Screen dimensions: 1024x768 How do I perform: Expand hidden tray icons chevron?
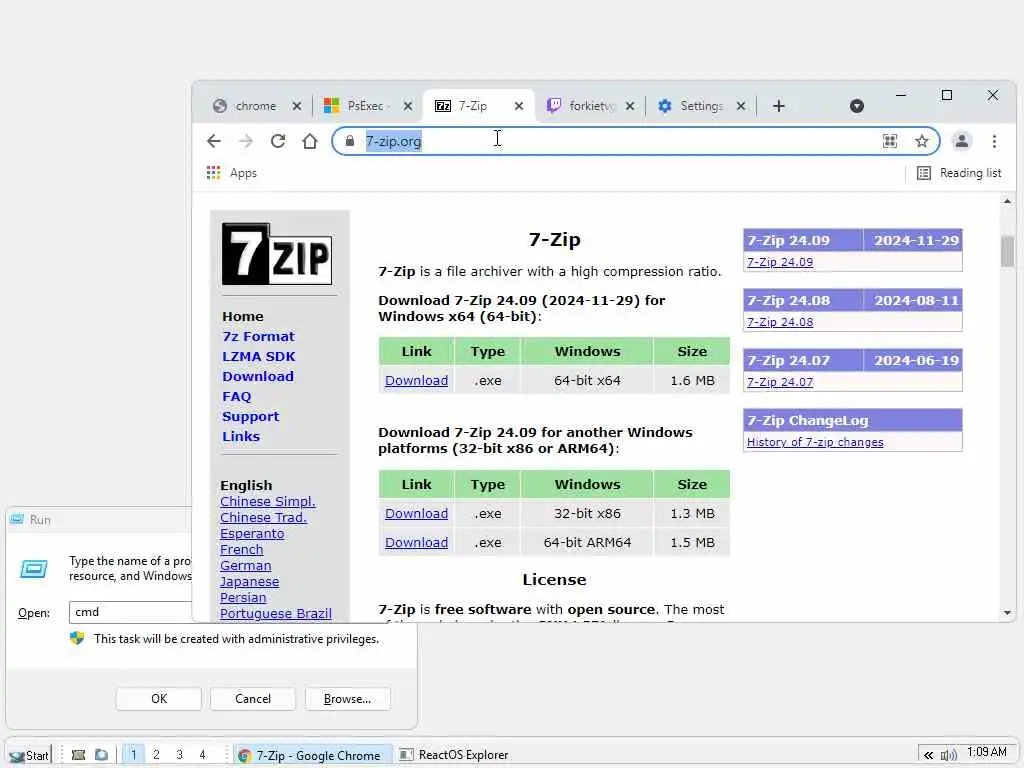pos(928,755)
